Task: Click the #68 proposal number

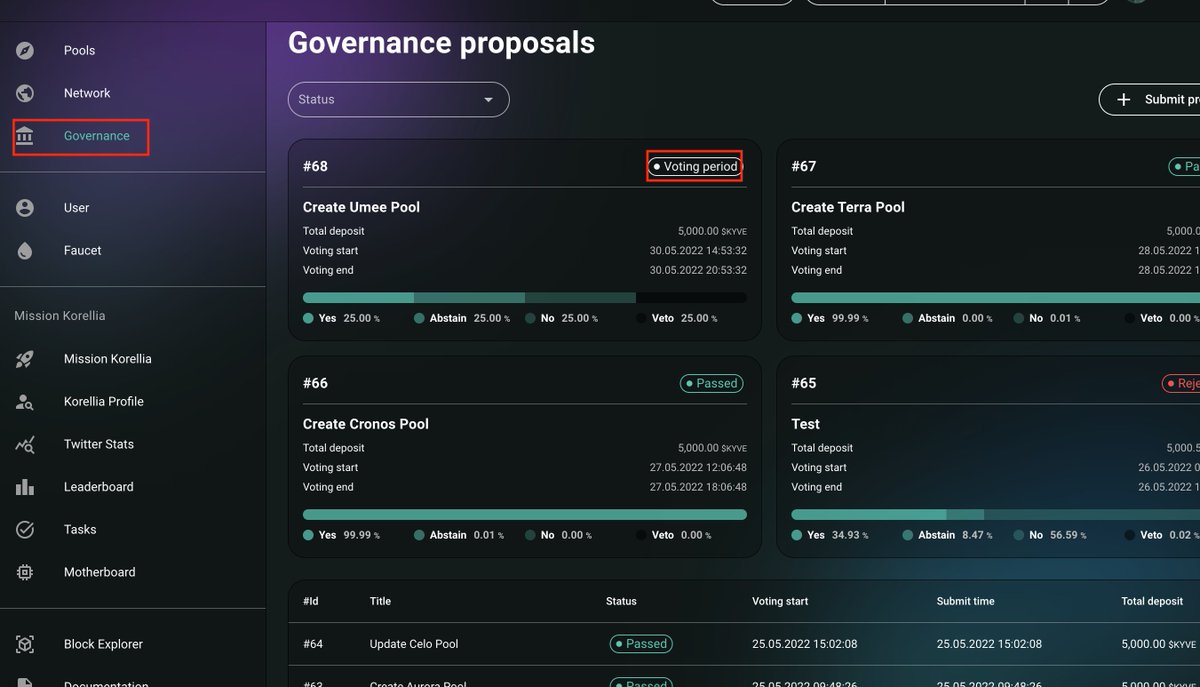Action: pyautogui.click(x=315, y=166)
